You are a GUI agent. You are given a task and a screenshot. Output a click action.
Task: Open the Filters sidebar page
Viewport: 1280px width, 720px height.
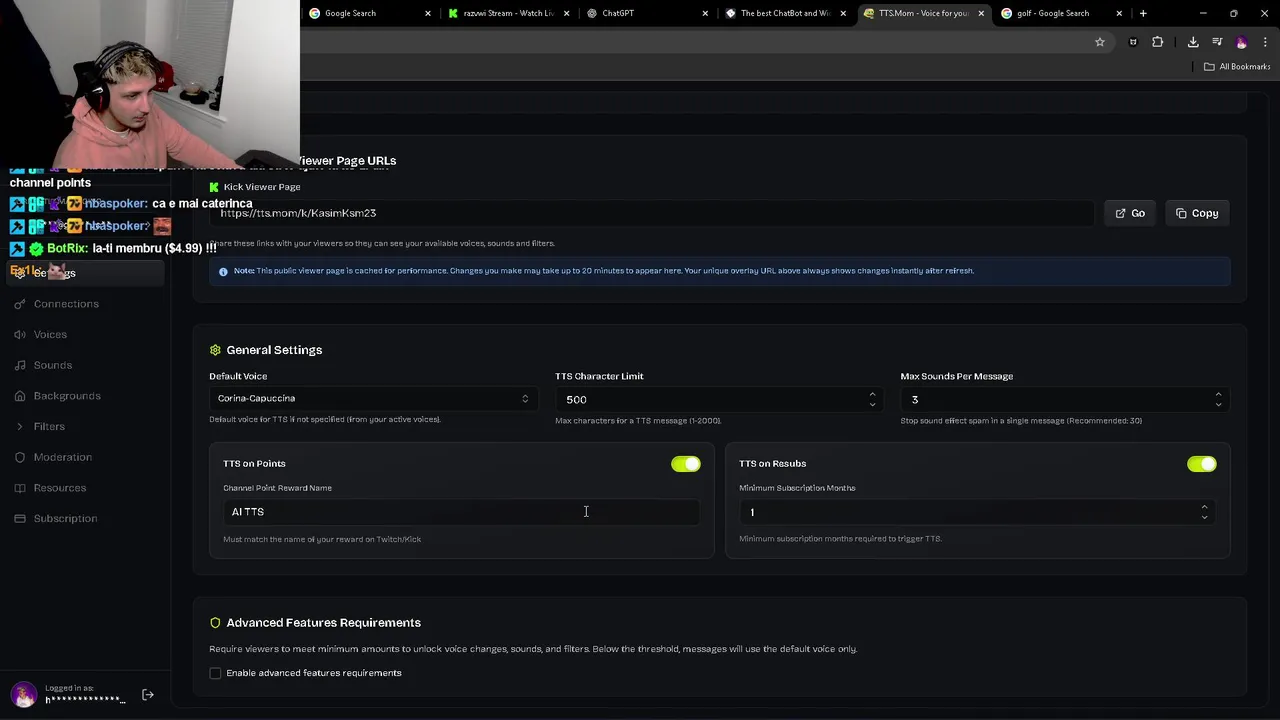point(49,426)
